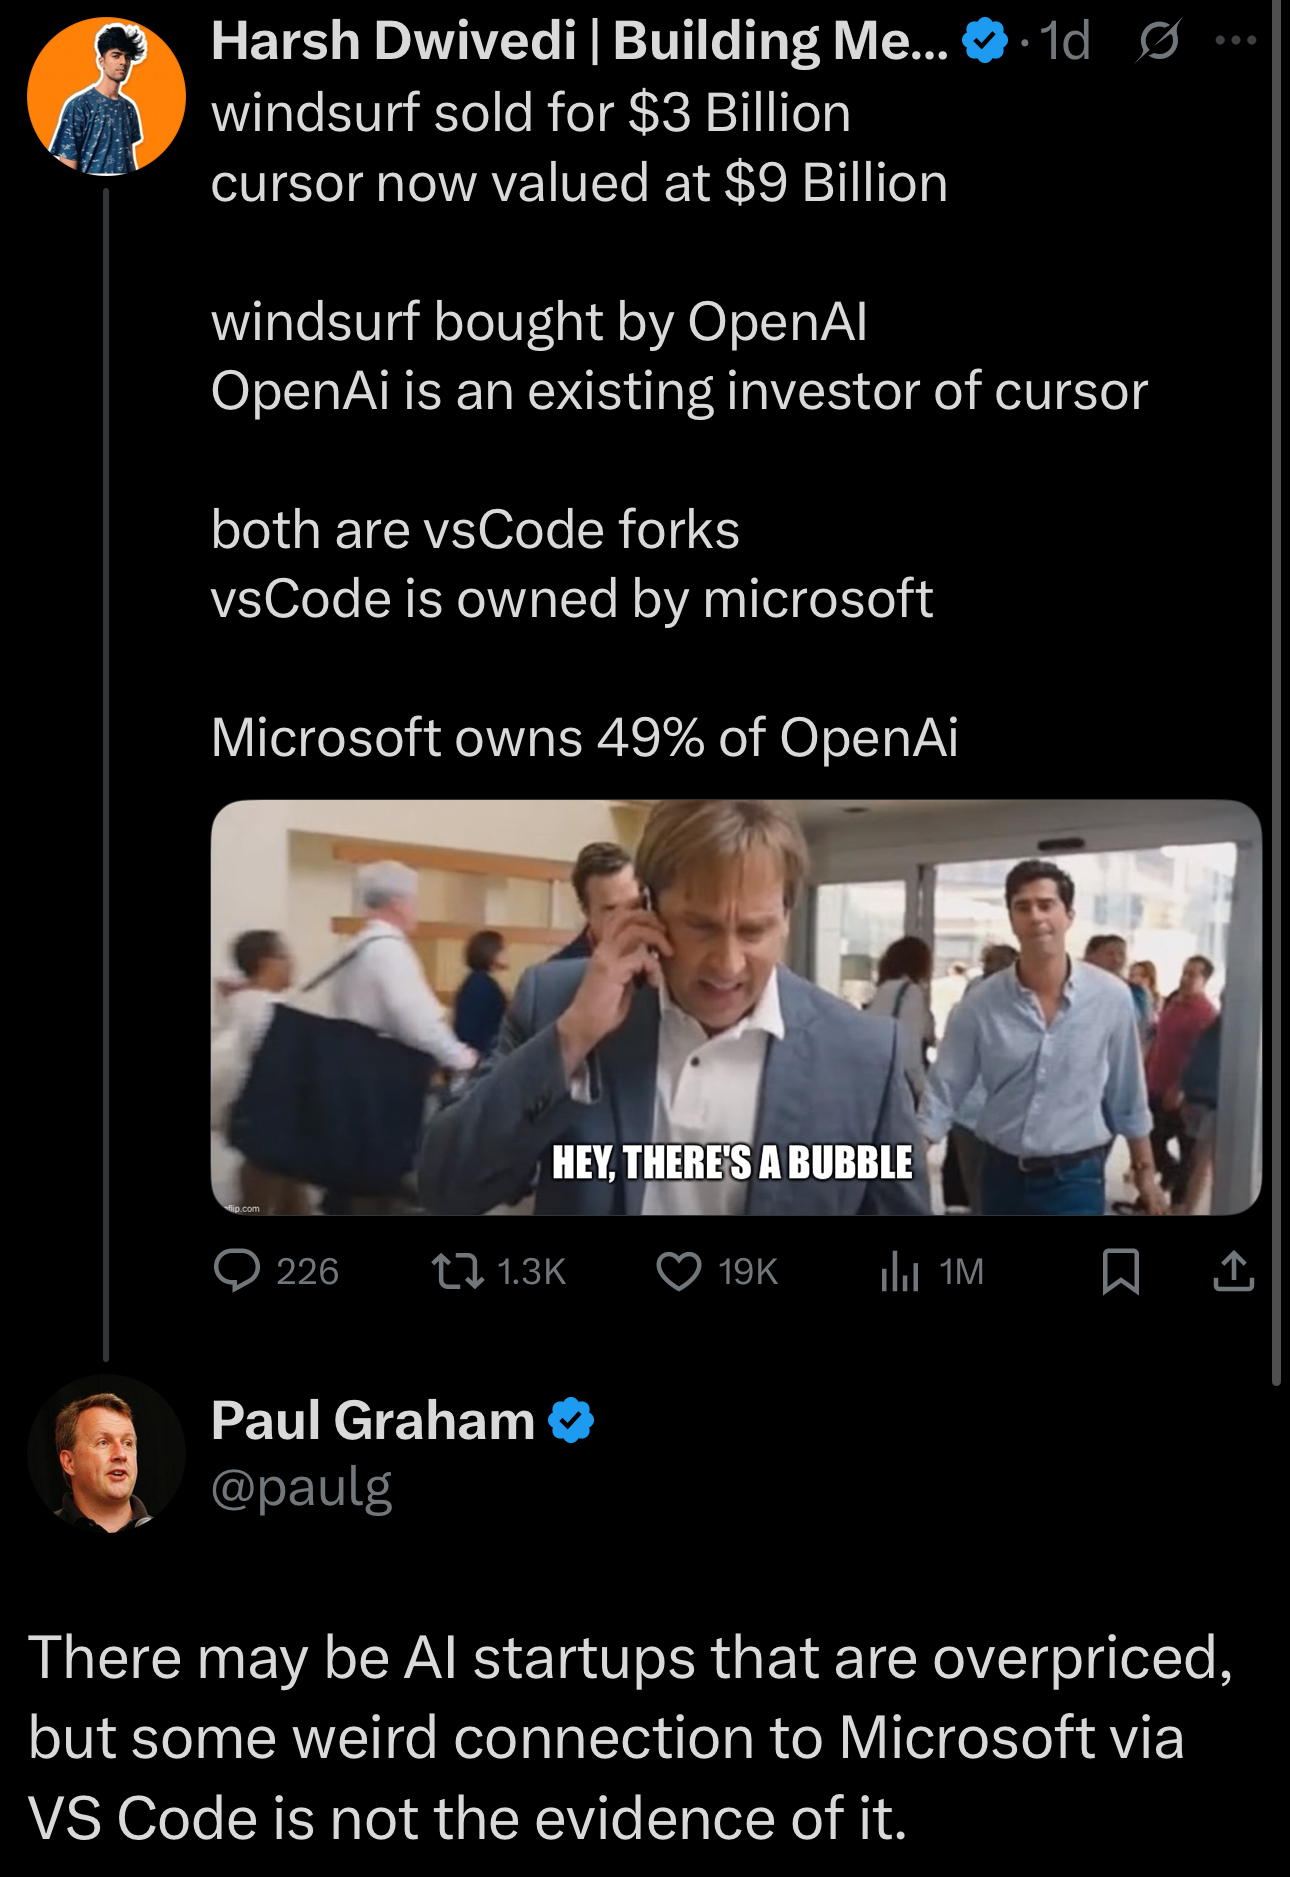Image resolution: width=1290 pixels, height=1877 pixels.
Task: Click the Paul Graham display name
Action: (x=373, y=1420)
